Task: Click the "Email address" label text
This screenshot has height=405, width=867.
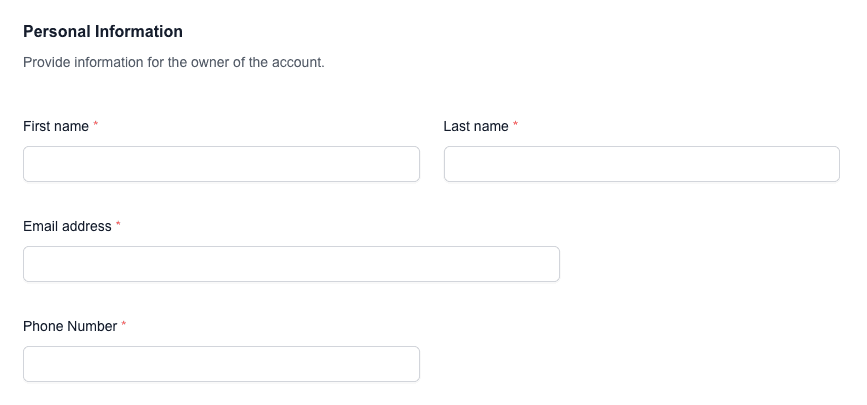Action: point(67,226)
